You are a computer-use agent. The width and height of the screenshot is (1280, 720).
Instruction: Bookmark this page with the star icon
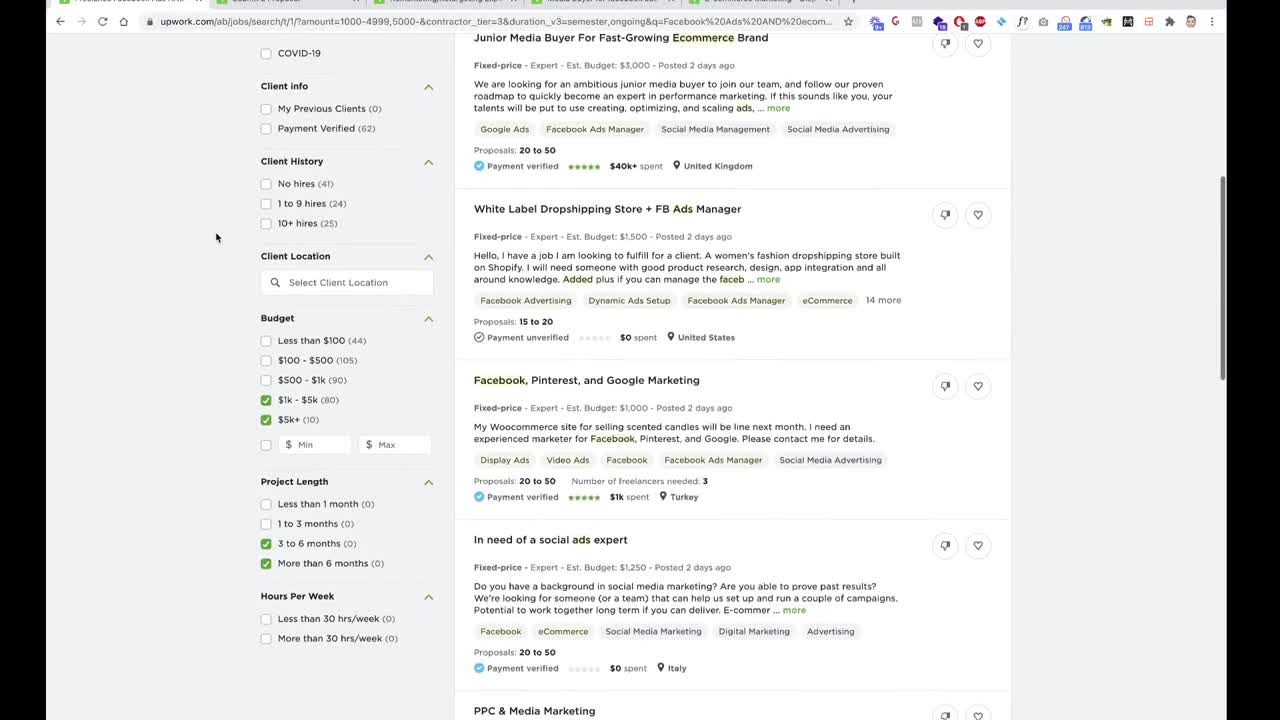click(x=848, y=21)
